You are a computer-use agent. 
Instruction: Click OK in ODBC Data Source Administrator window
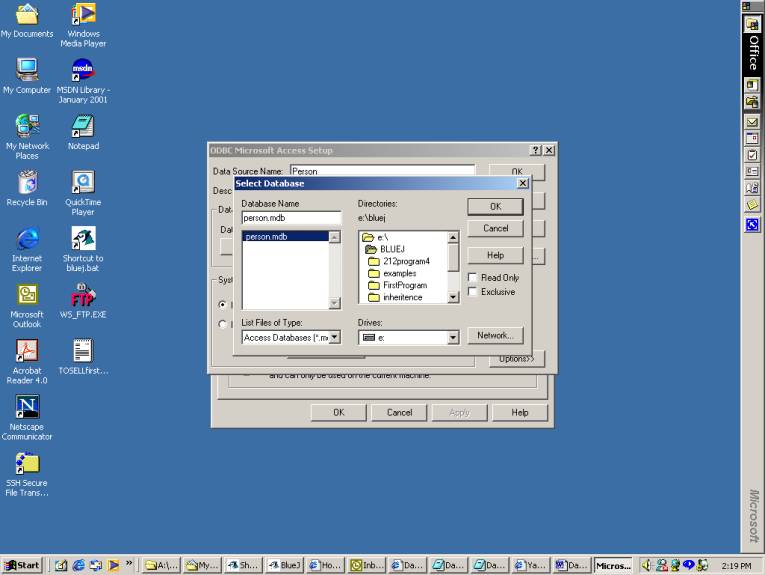339,413
